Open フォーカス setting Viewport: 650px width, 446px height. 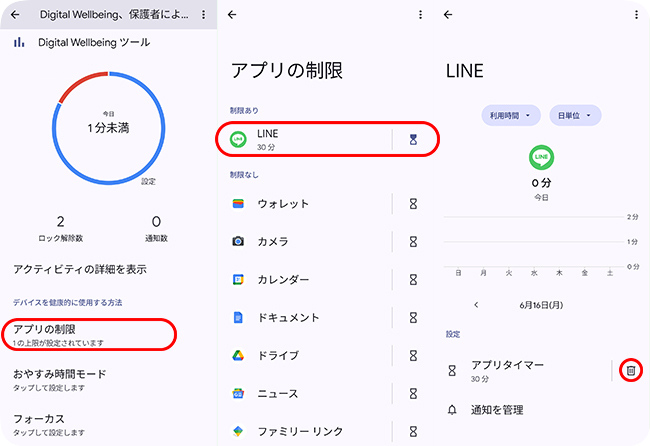[49, 424]
